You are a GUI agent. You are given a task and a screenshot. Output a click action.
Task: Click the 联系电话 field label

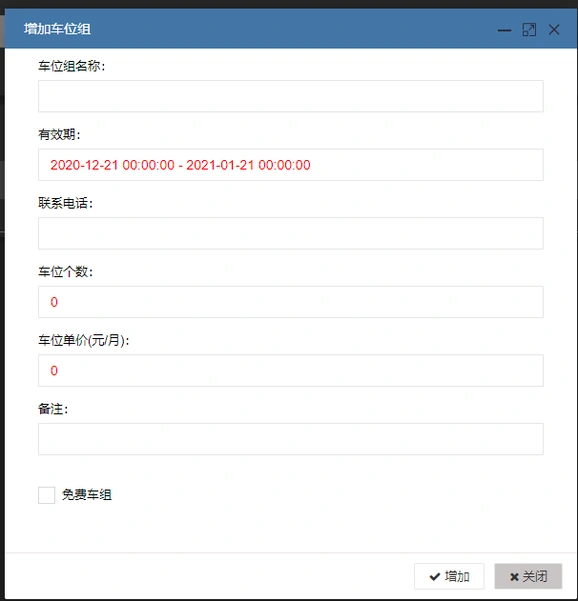click(65, 203)
